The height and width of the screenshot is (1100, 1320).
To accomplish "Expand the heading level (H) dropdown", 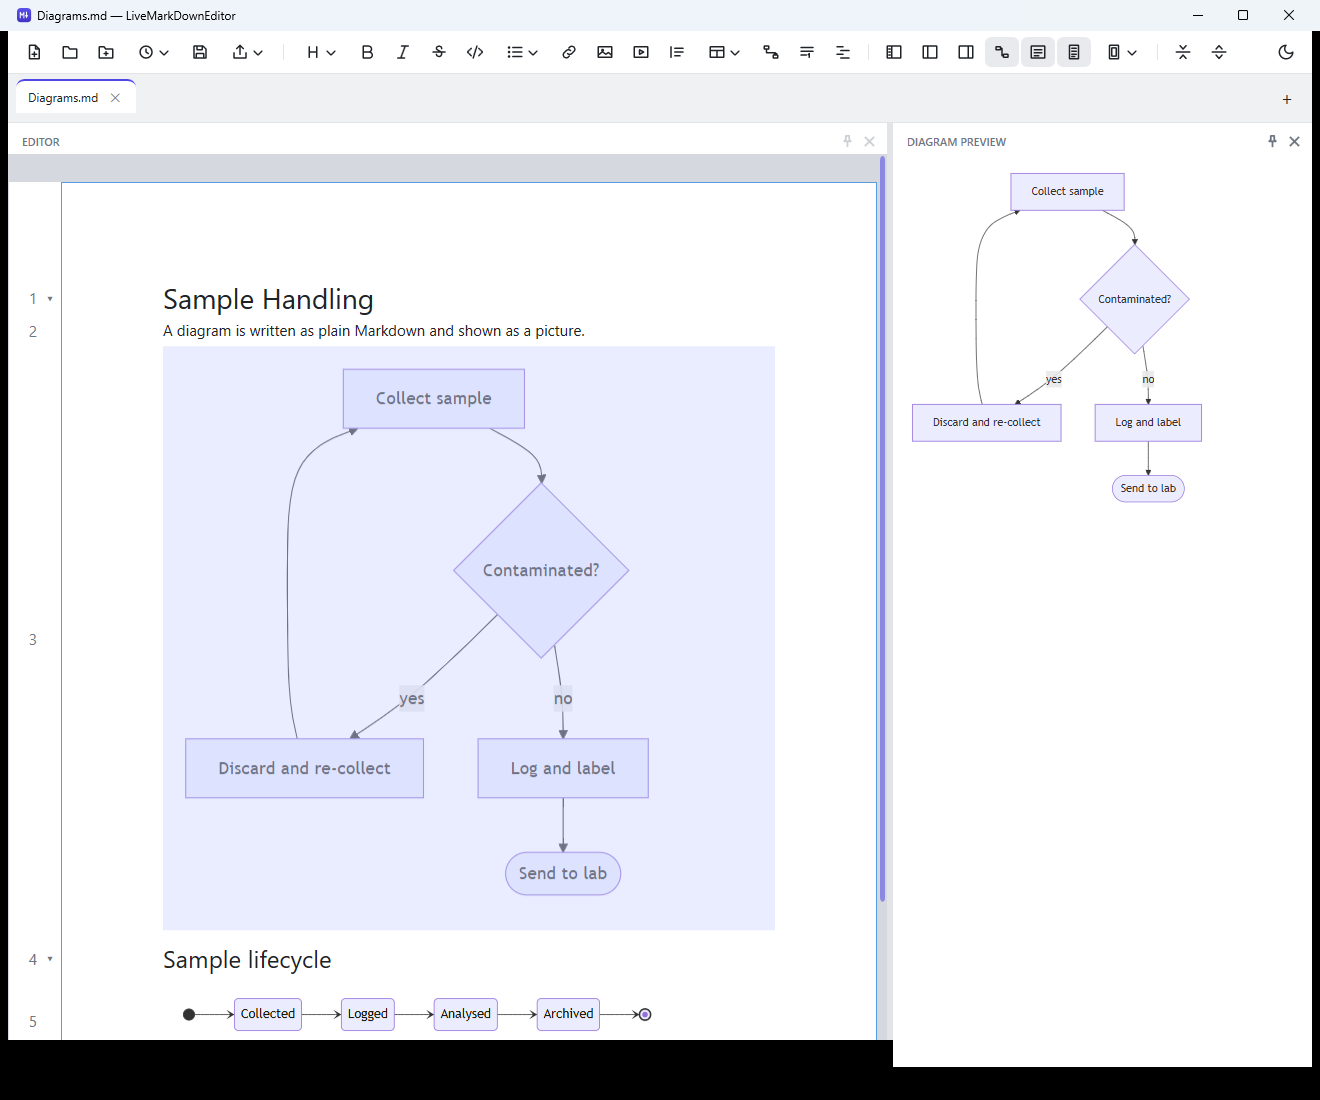I will pyautogui.click(x=321, y=52).
